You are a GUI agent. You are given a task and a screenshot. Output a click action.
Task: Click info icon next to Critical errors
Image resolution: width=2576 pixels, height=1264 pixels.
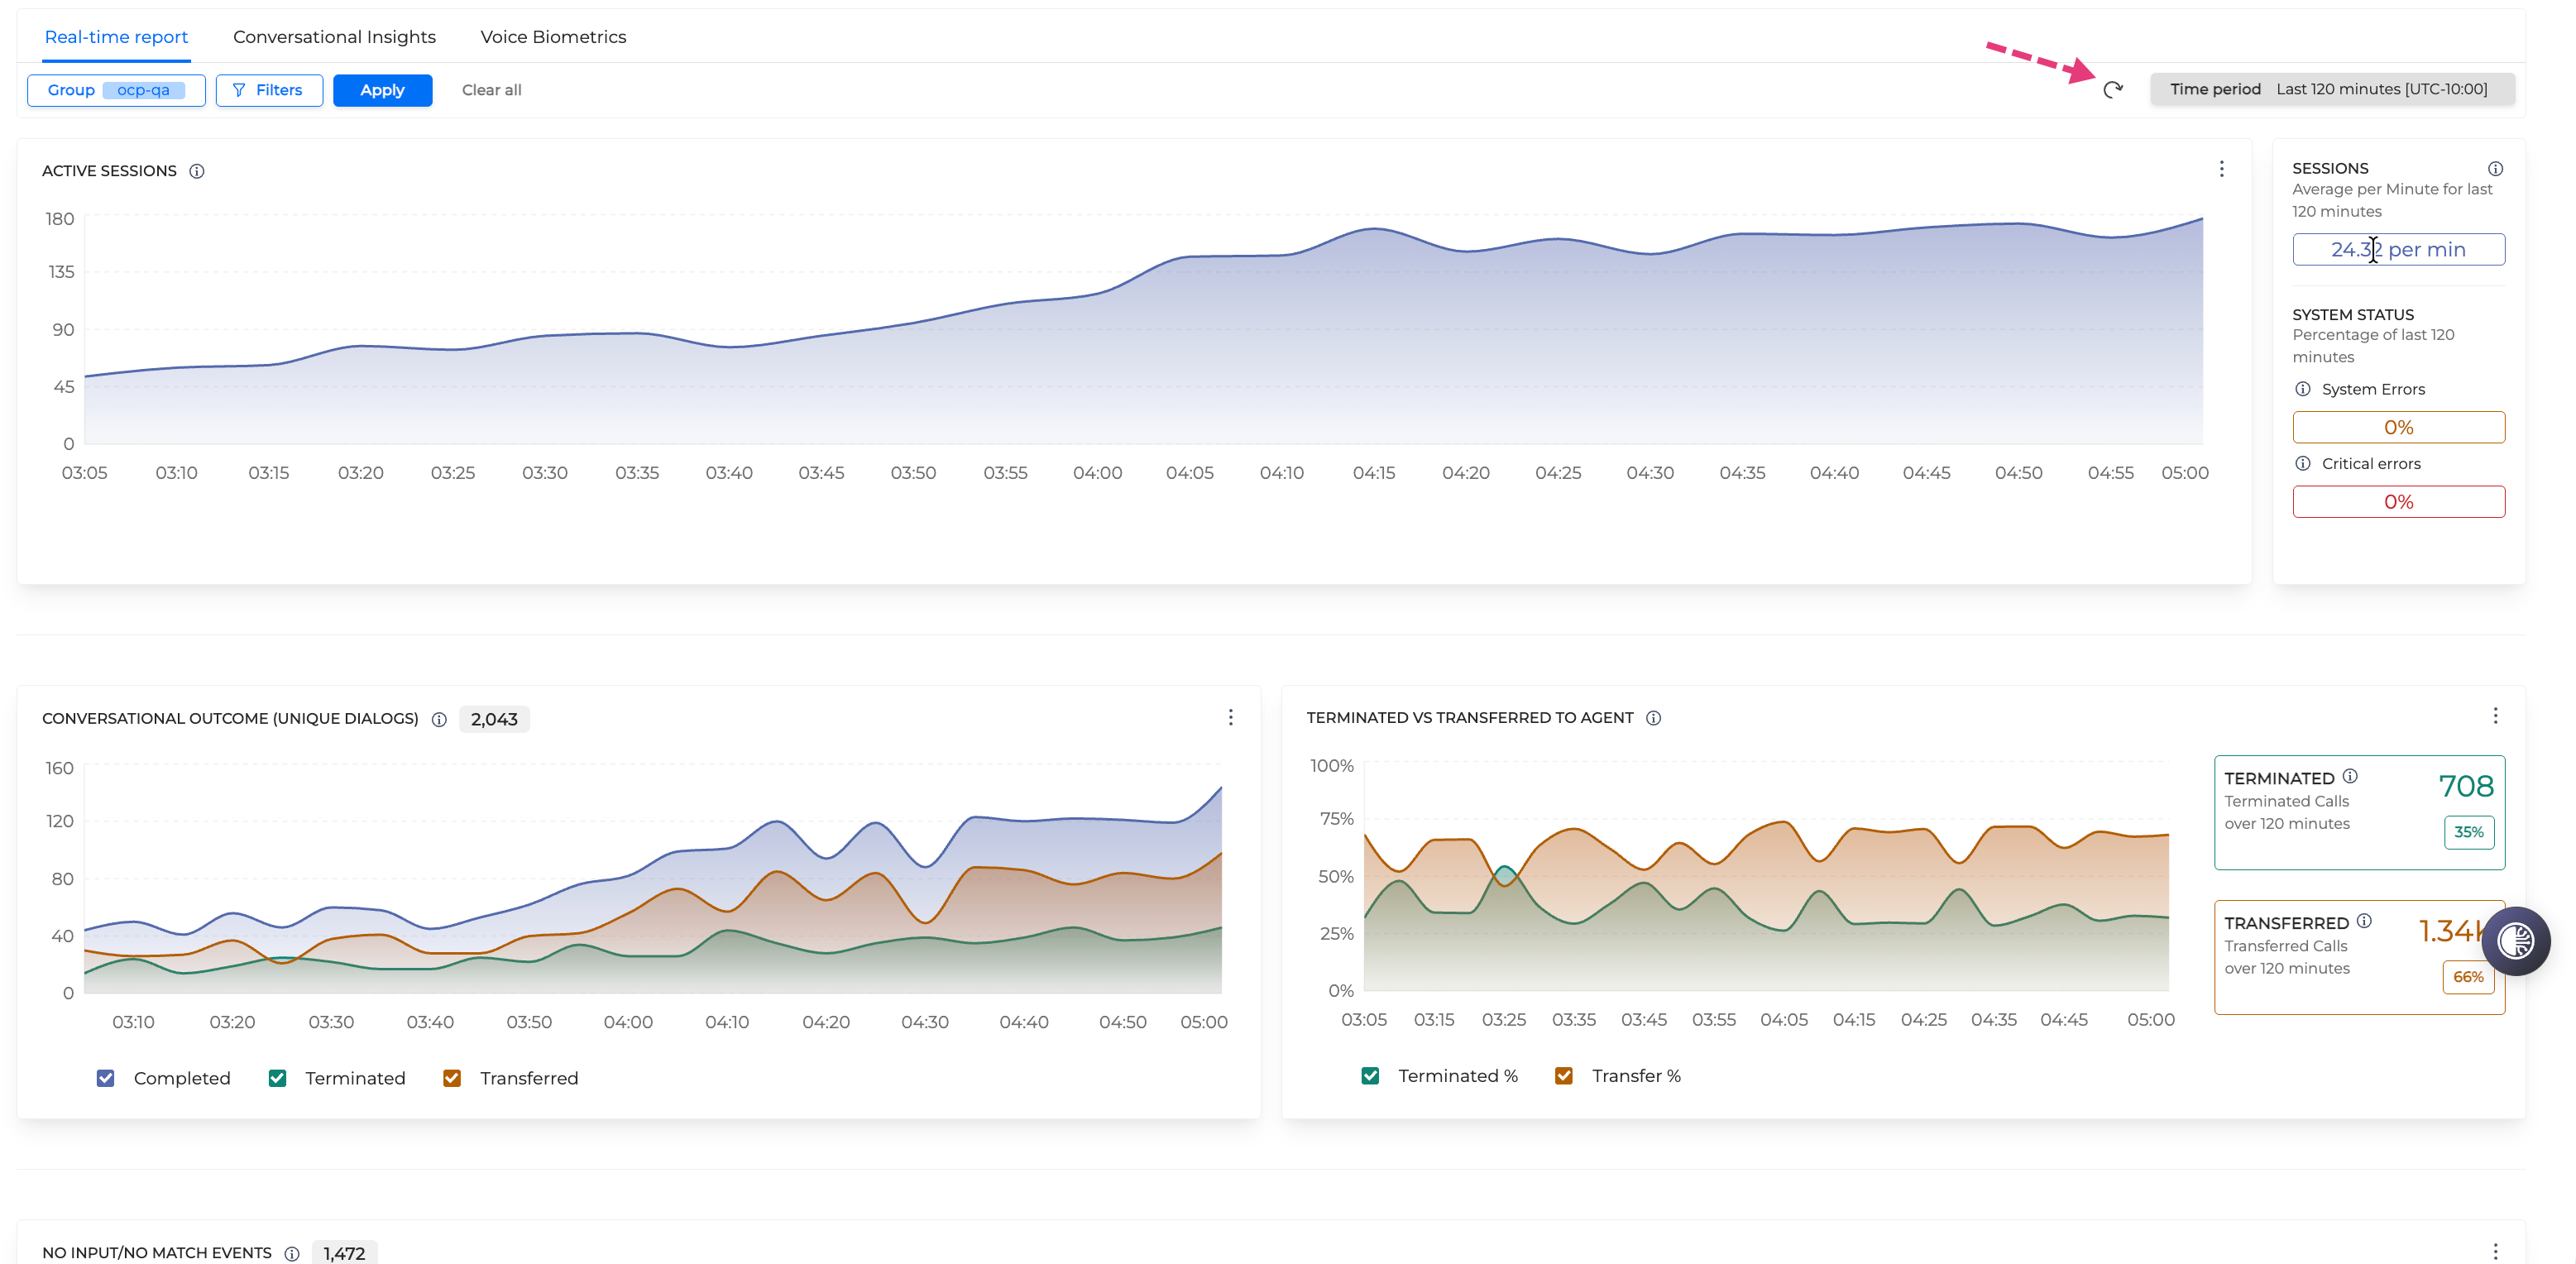(2303, 463)
